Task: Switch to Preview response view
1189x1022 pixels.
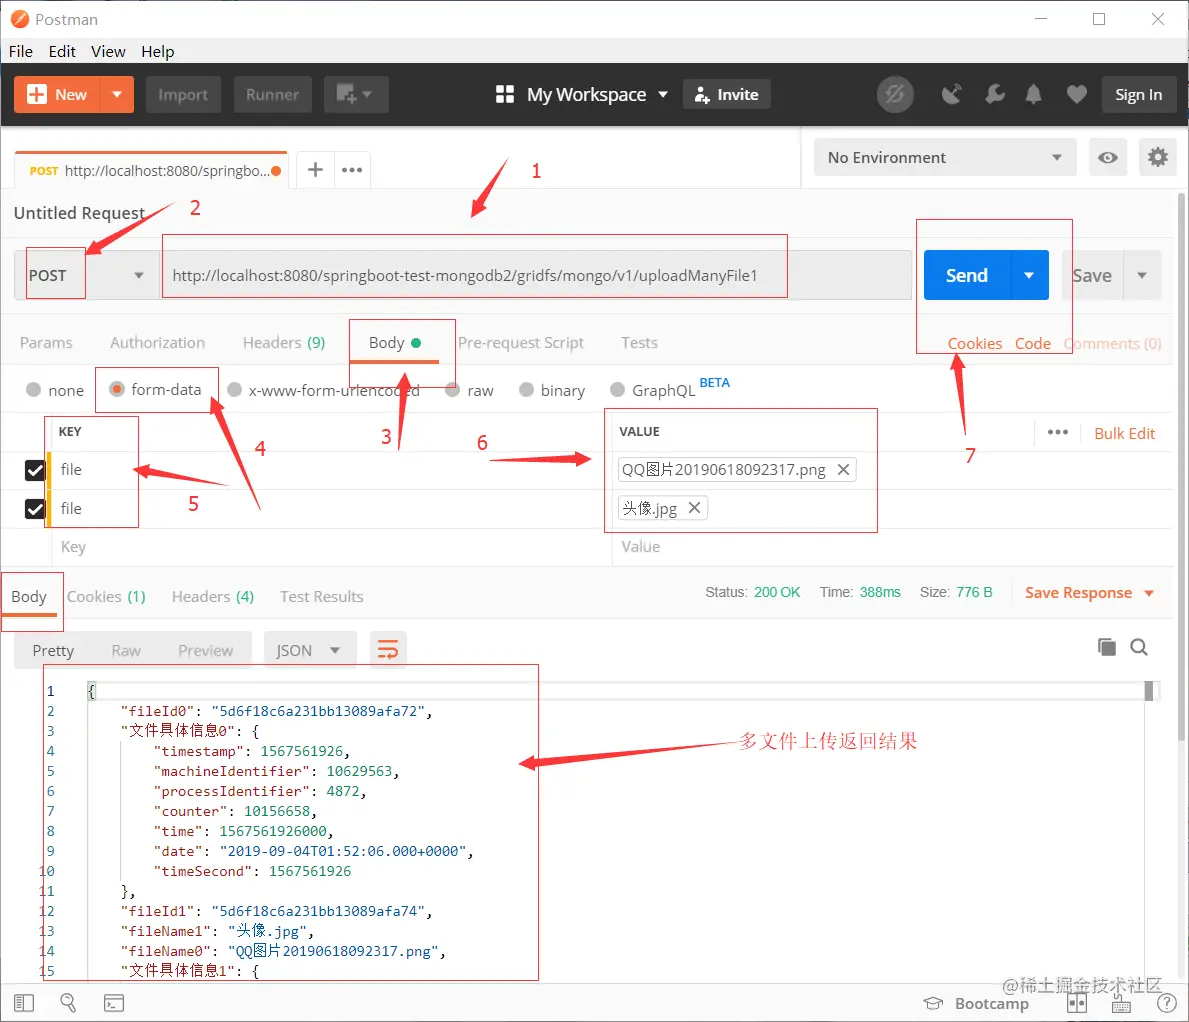Action: coord(205,651)
